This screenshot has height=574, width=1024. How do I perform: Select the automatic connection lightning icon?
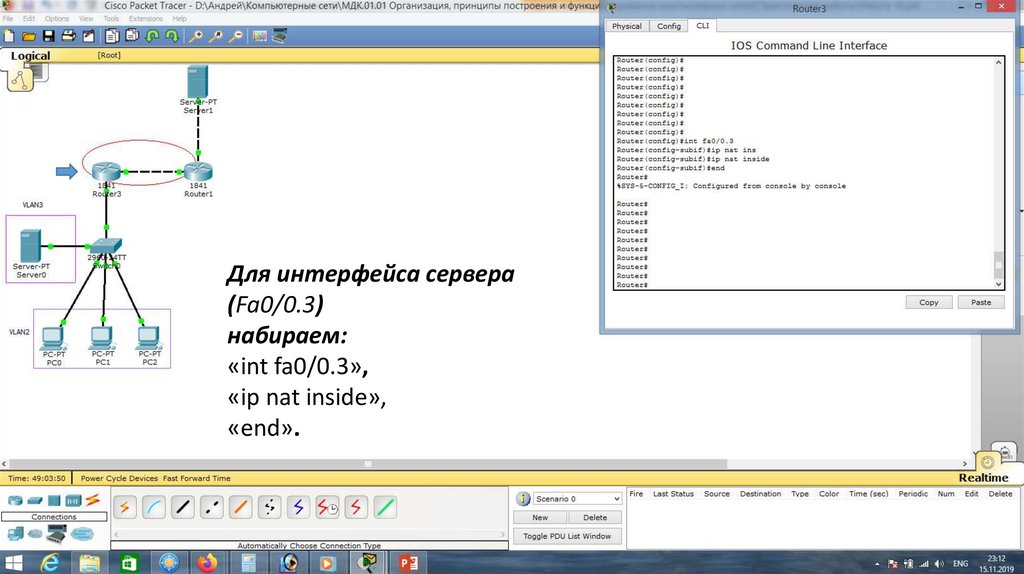click(x=124, y=507)
